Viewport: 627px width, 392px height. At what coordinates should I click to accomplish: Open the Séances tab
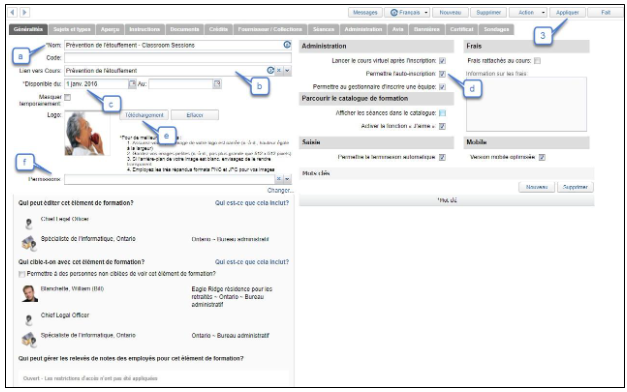click(x=323, y=29)
